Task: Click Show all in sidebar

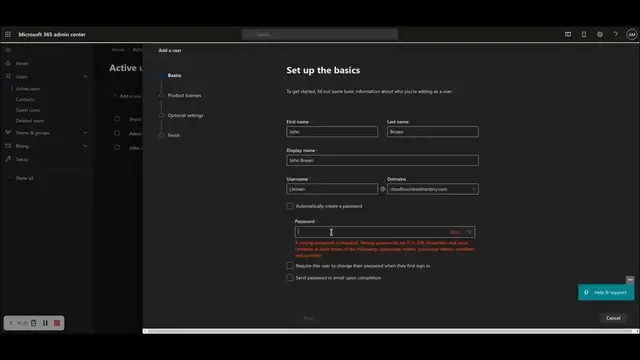Action: pos(24,178)
